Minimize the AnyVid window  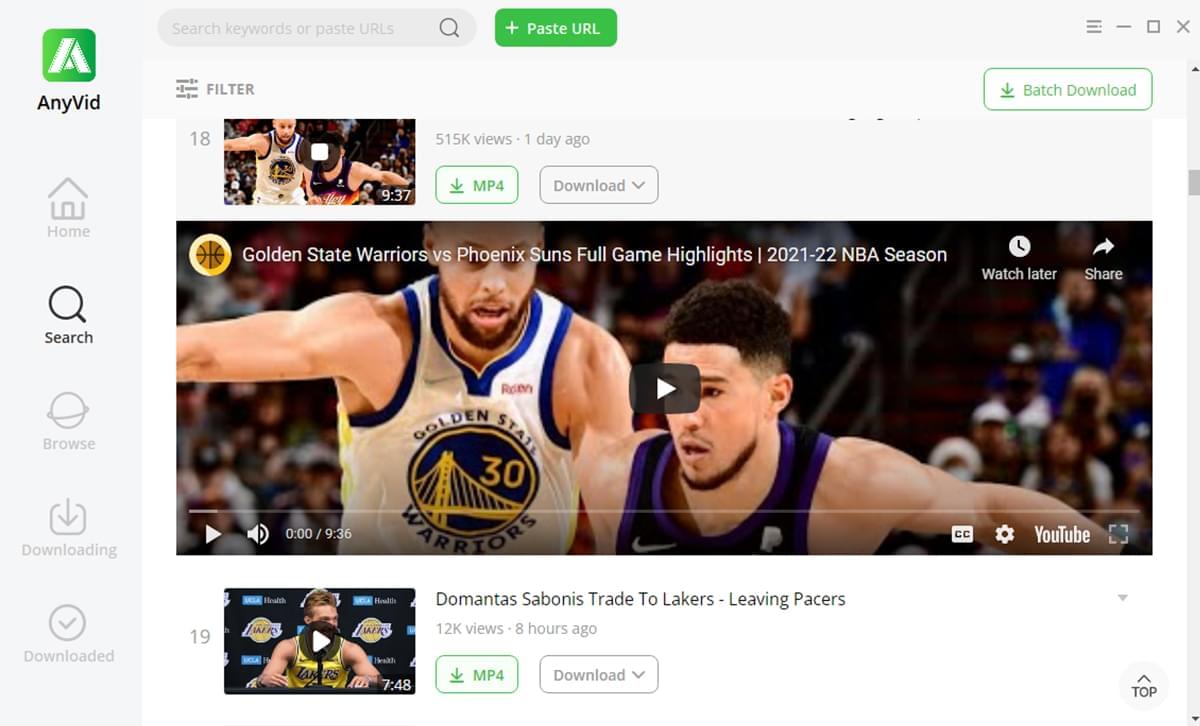coord(1124,27)
